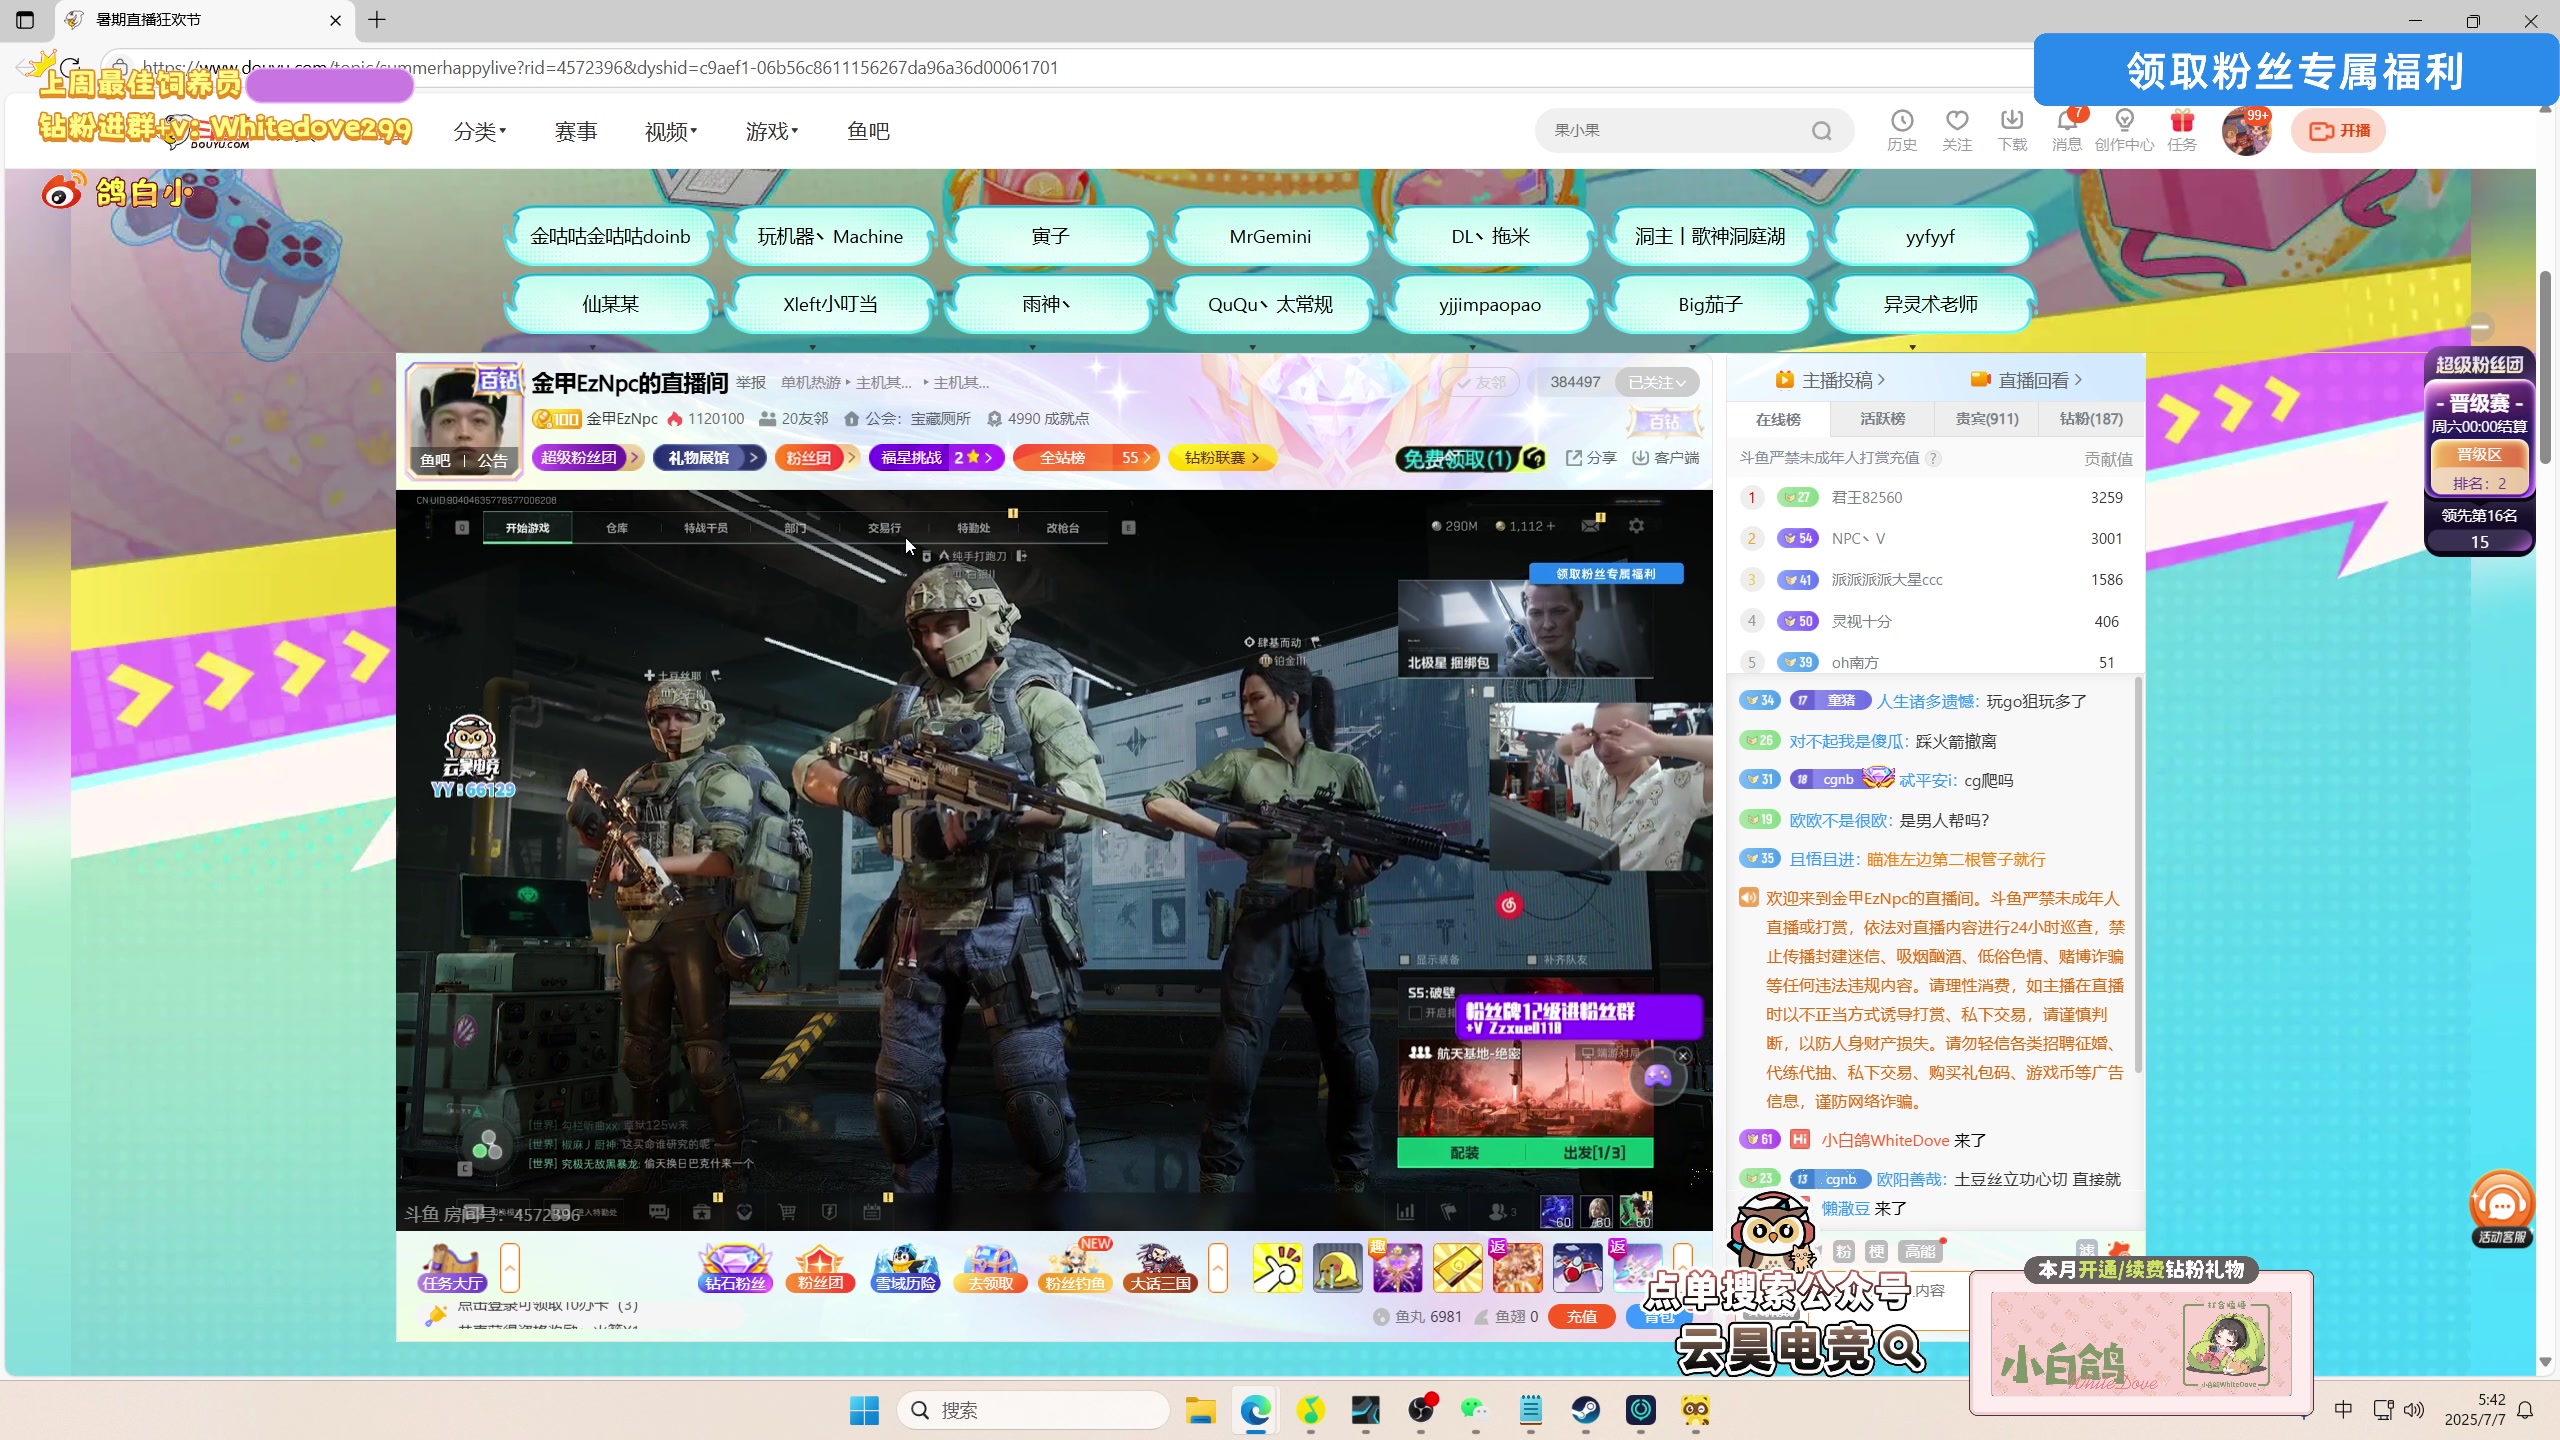Switch to the 钻粉(187) tab
2560x1440 pixels.
2091,418
